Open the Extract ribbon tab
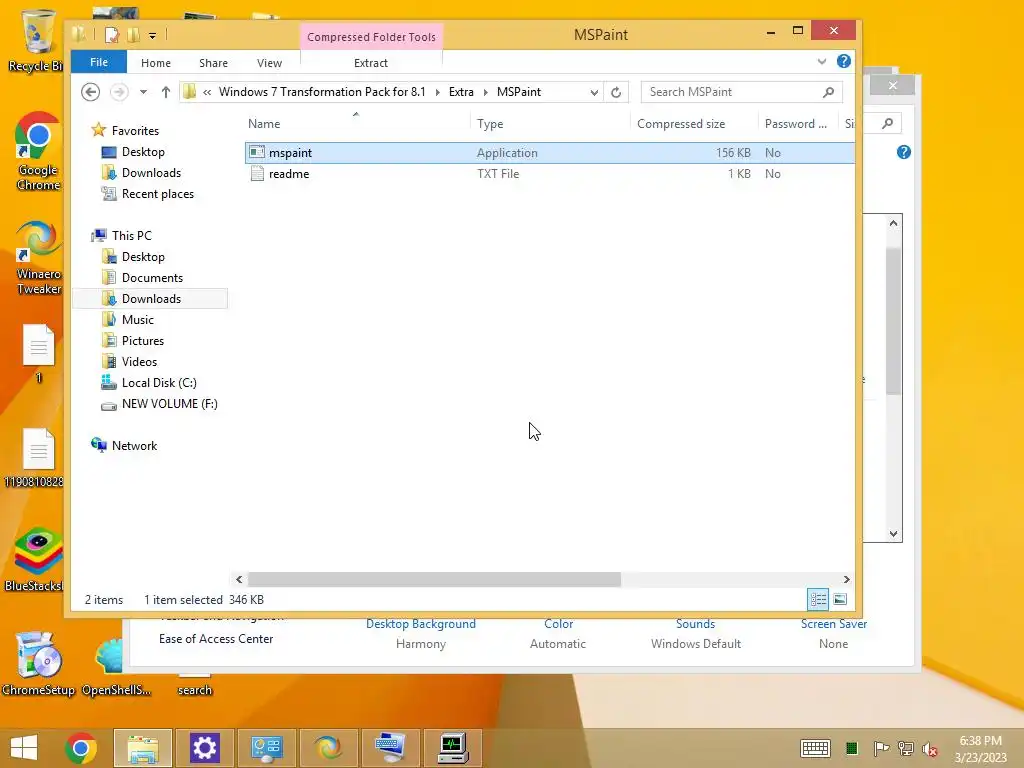 [x=371, y=63]
